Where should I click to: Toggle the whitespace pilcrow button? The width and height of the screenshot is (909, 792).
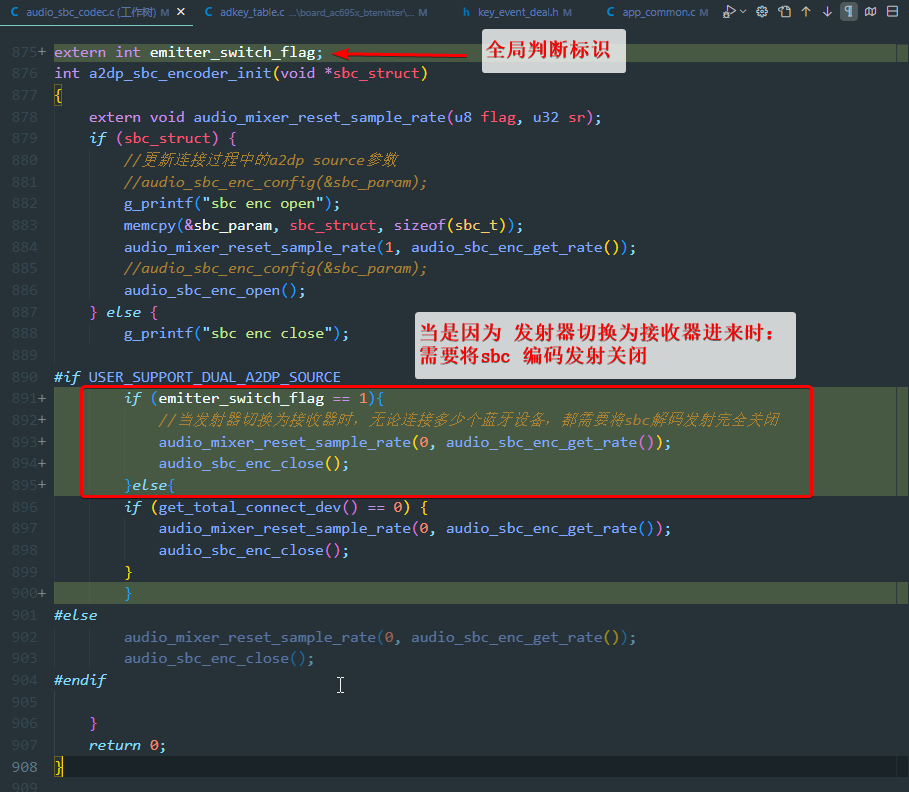[x=849, y=12]
